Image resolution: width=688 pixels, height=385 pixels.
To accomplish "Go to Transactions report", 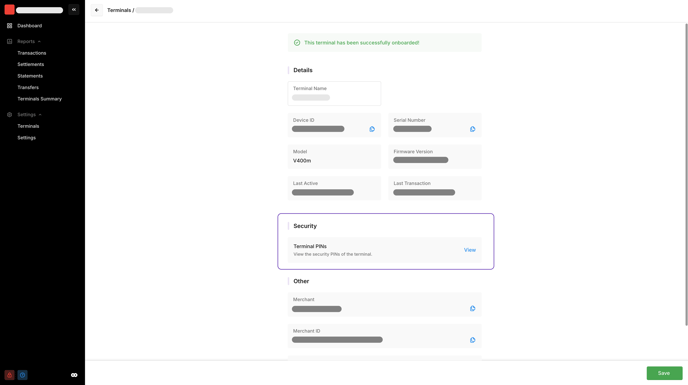I will tap(32, 53).
